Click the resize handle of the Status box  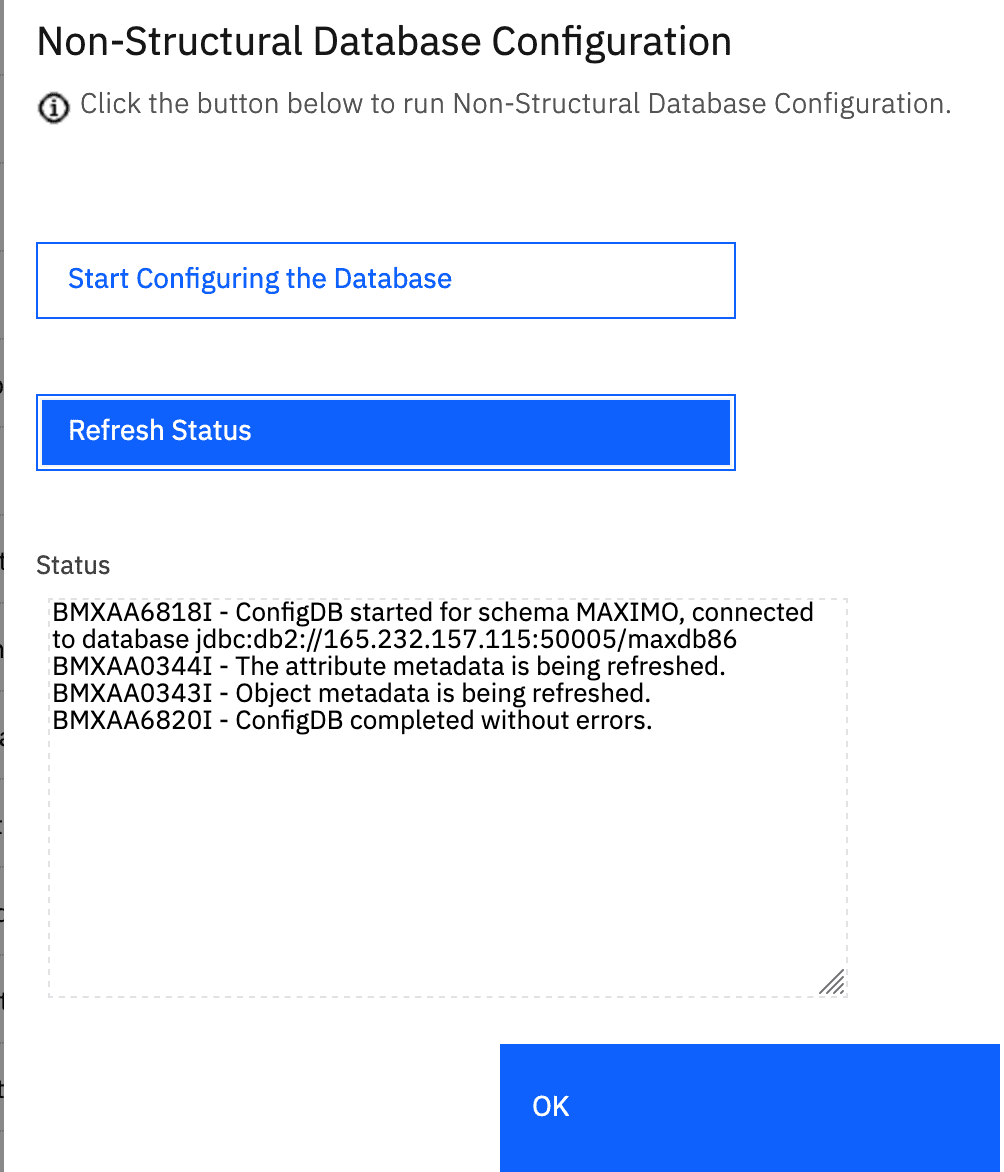832,981
